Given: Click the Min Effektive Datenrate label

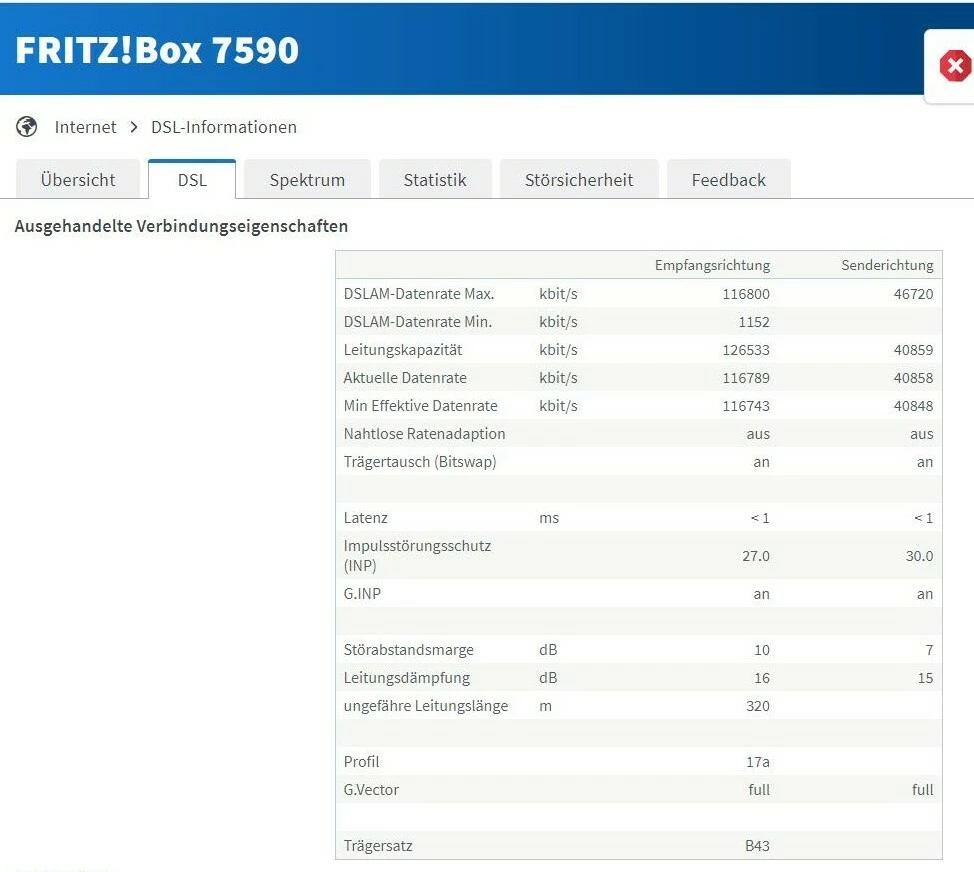Looking at the screenshot, I should (x=421, y=406).
